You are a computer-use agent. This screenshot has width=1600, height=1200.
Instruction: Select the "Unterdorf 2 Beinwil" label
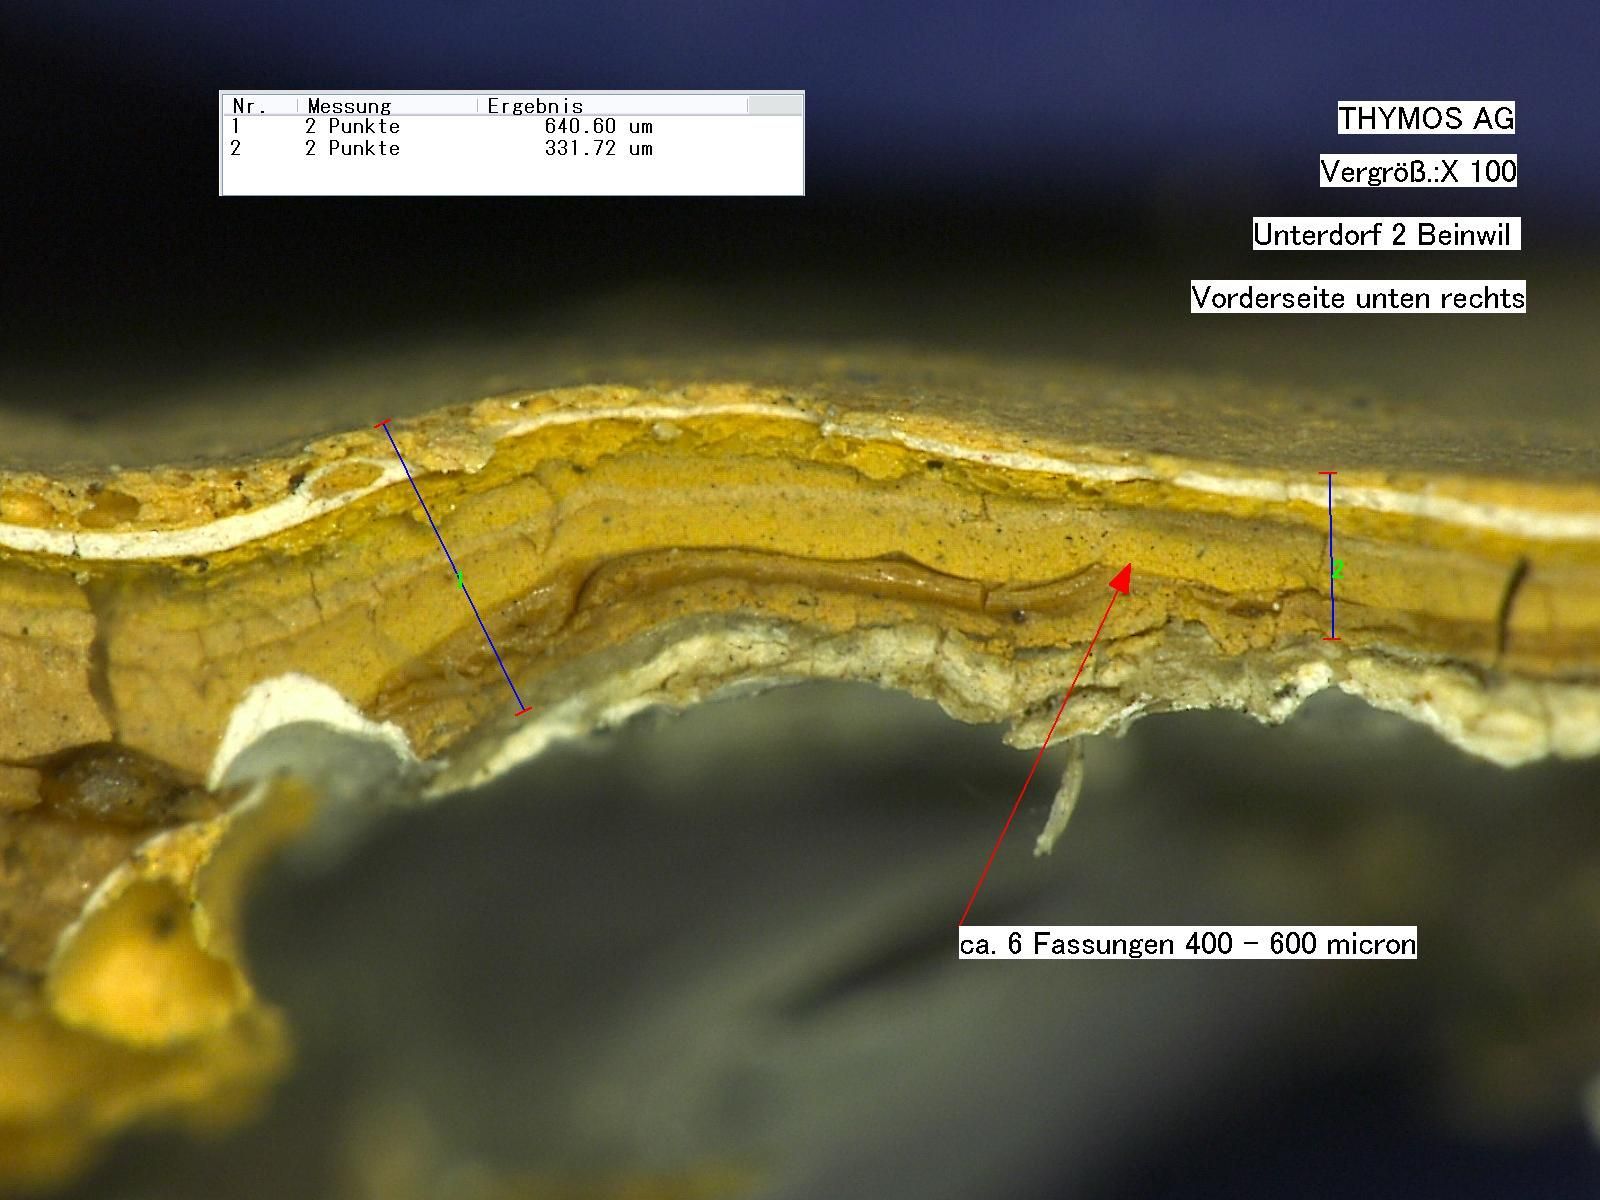(x=1385, y=234)
